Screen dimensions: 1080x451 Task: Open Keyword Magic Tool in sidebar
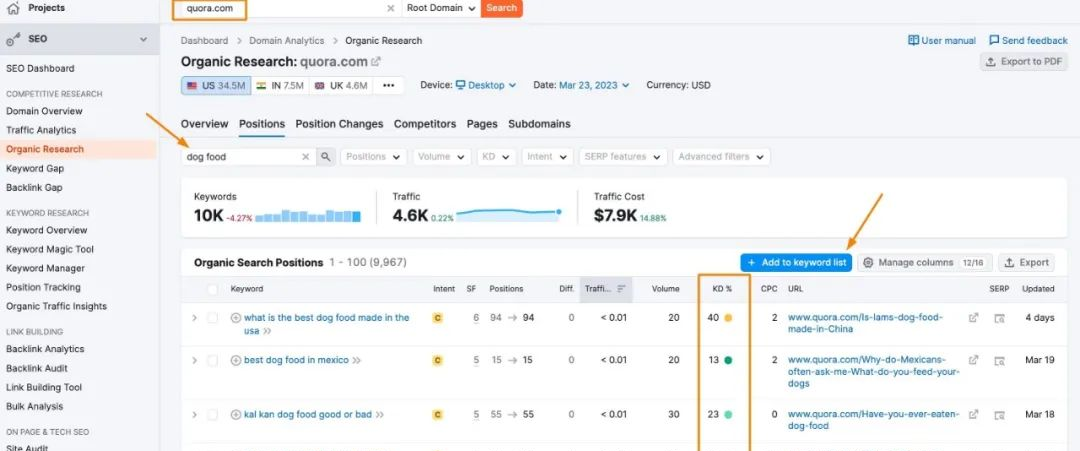point(50,249)
